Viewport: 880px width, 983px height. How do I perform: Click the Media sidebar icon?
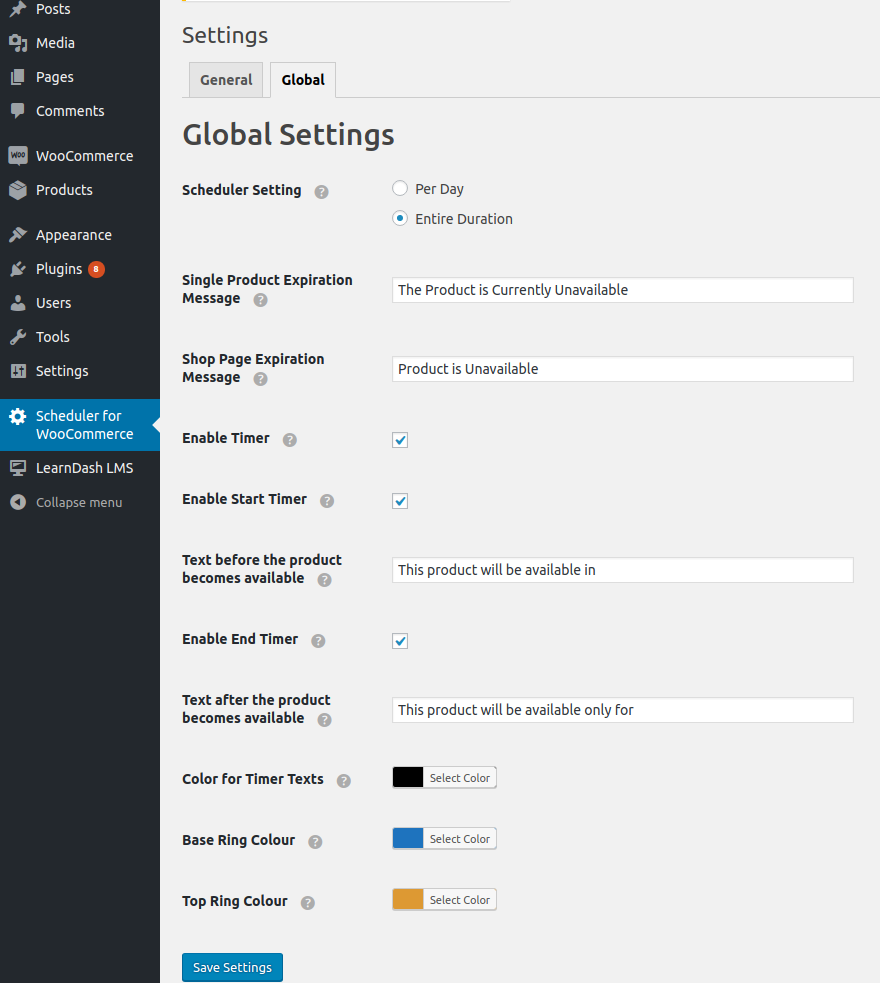tap(18, 43)
